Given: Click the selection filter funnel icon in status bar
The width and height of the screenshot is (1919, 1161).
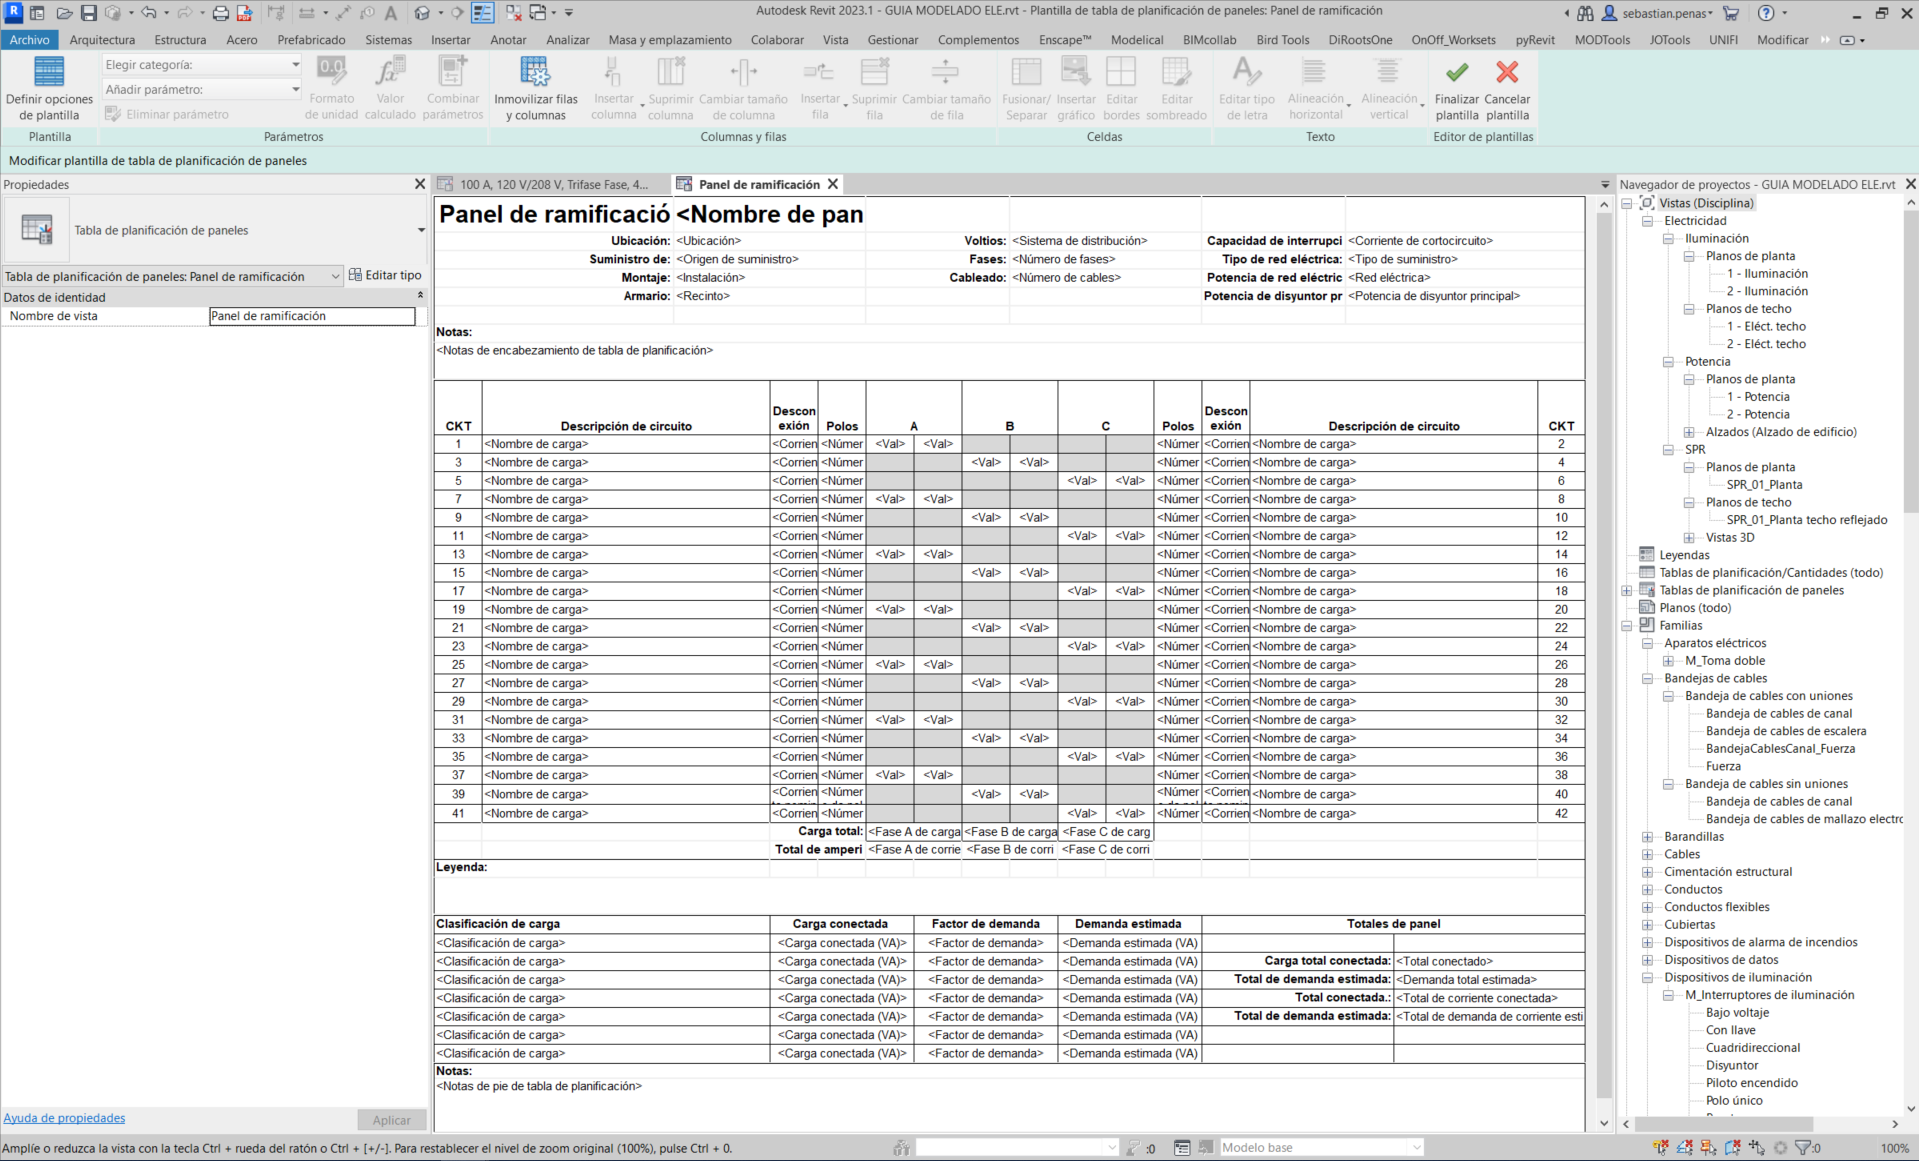Looking at the screenshot, I should [1803, 1148].
